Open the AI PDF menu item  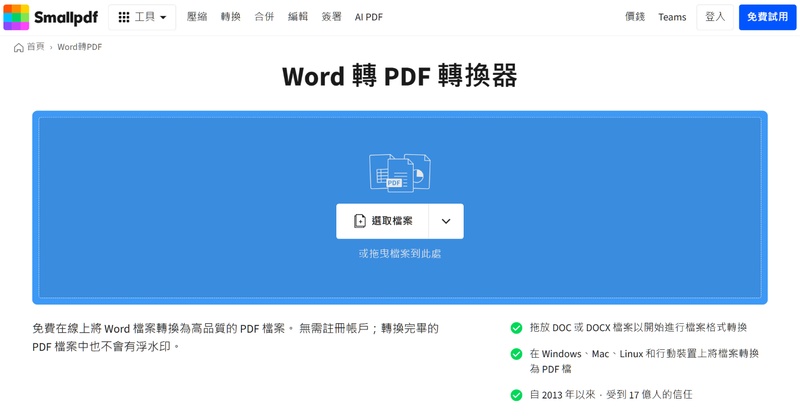pyautogui.click(x=368, y=17)
